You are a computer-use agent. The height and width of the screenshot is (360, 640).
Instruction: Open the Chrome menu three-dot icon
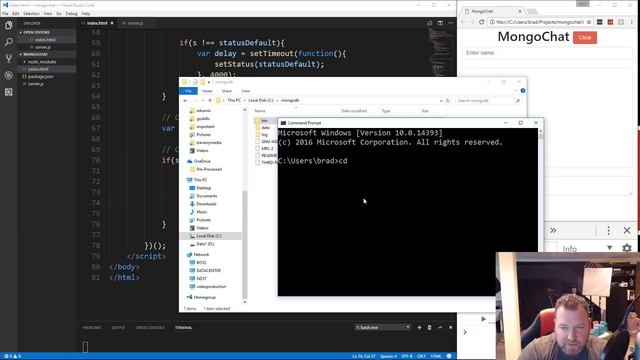(x=631, y=22)
